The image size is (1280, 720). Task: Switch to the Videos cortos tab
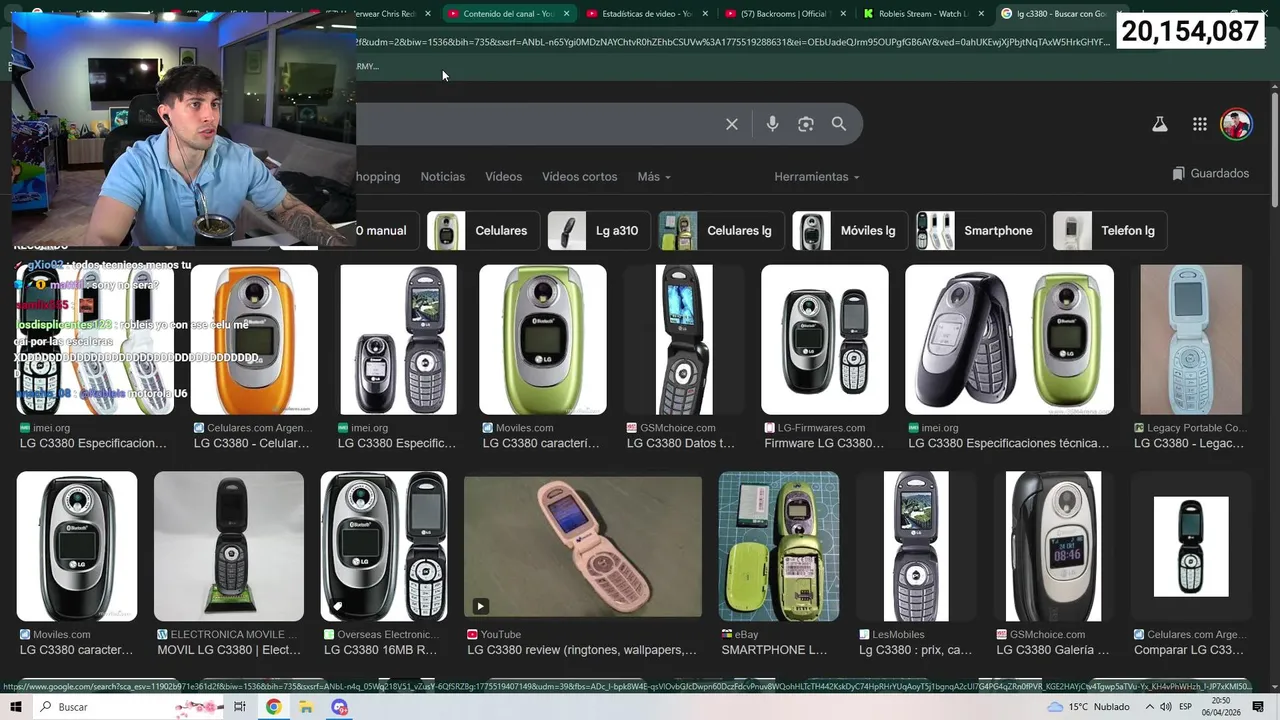[x=580, y=177]
